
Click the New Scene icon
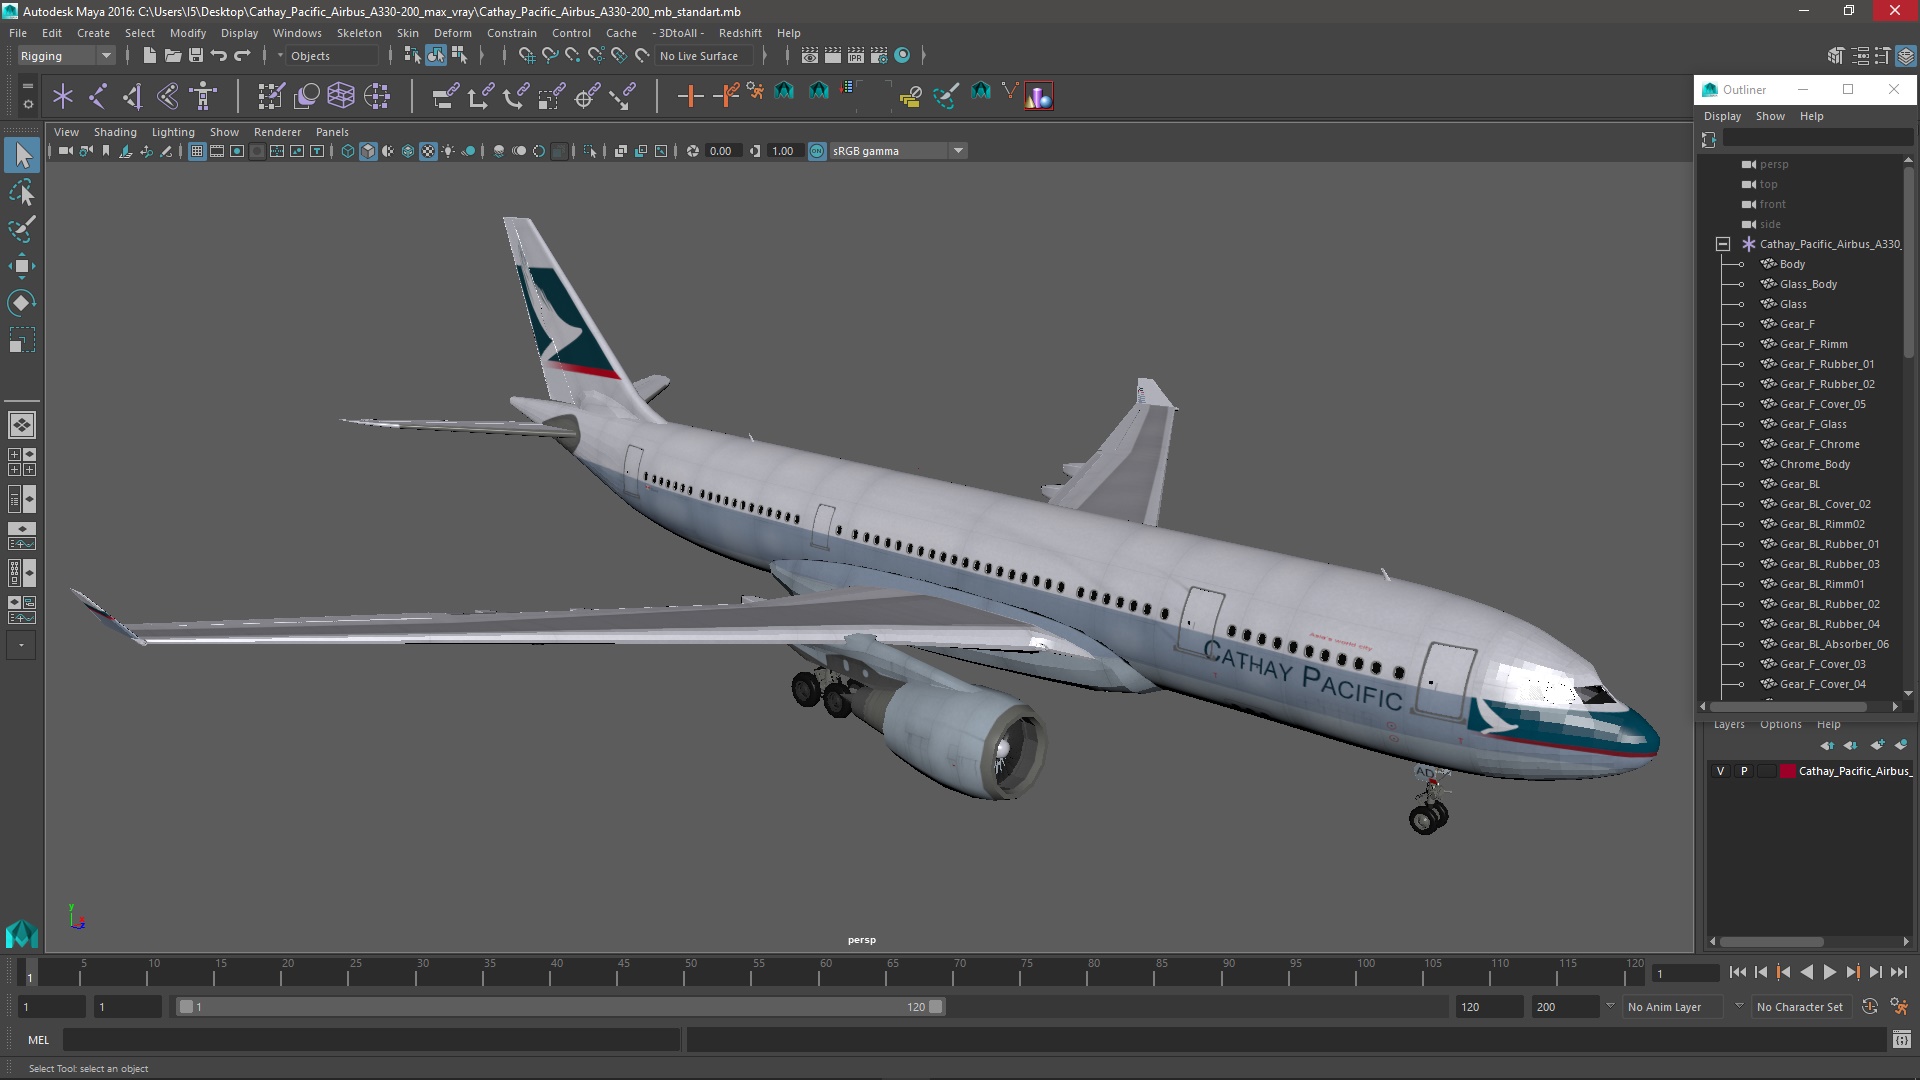149,56
